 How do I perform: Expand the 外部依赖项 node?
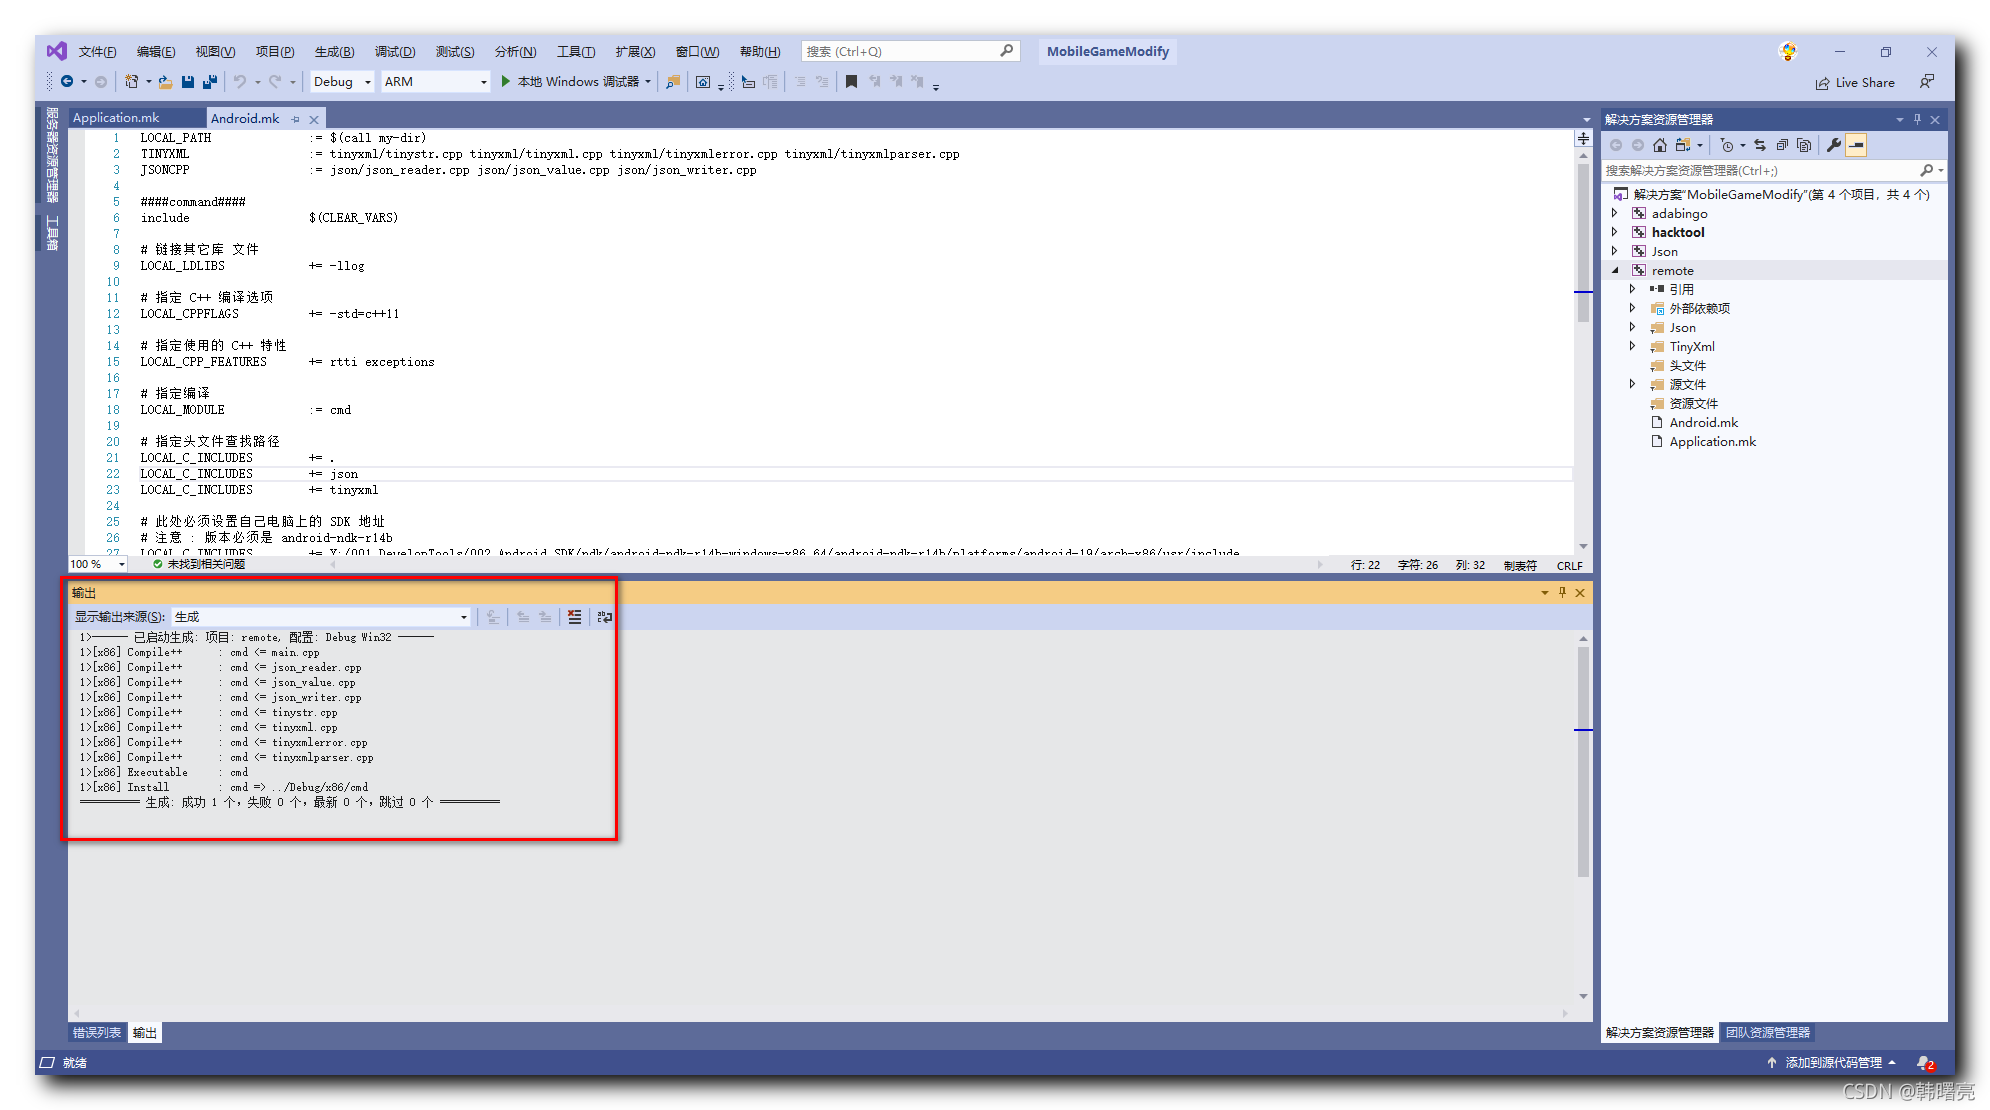click(1633, 308)
